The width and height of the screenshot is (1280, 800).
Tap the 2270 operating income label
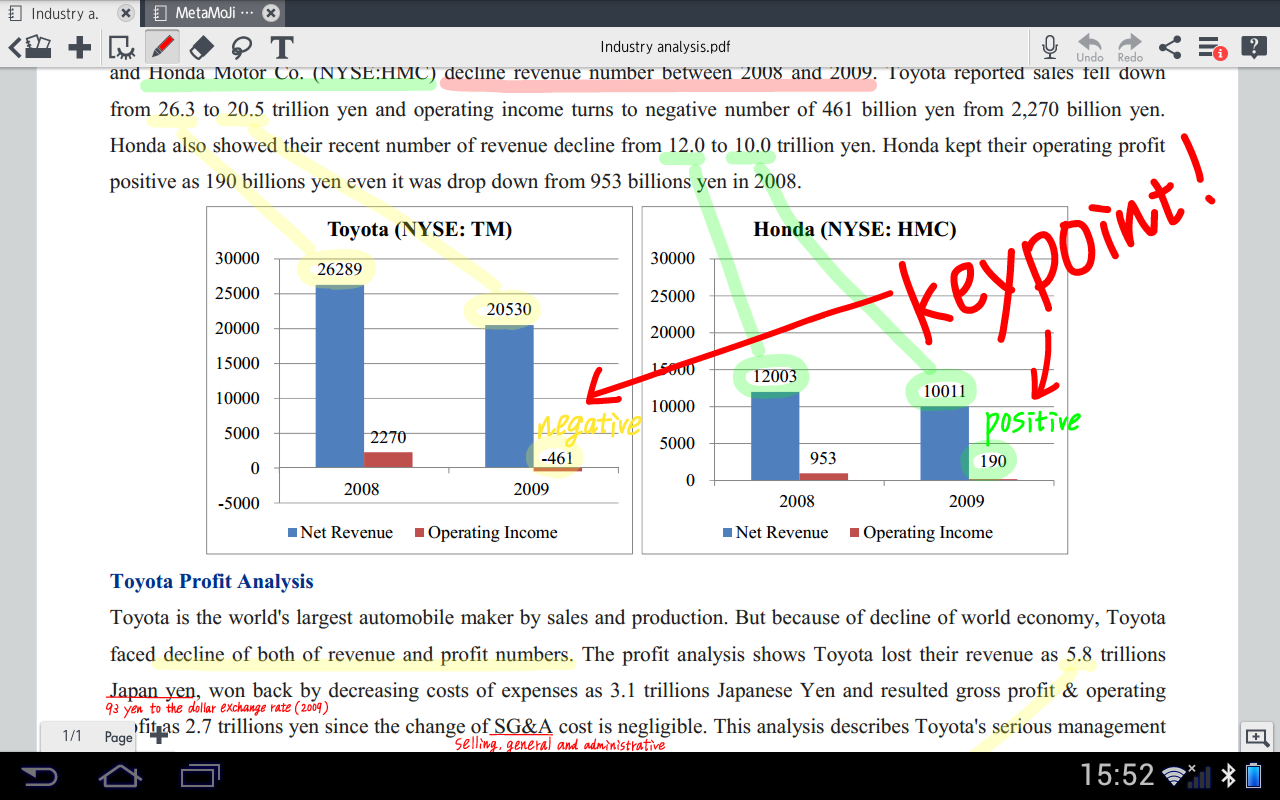click(x=388, y=438)
